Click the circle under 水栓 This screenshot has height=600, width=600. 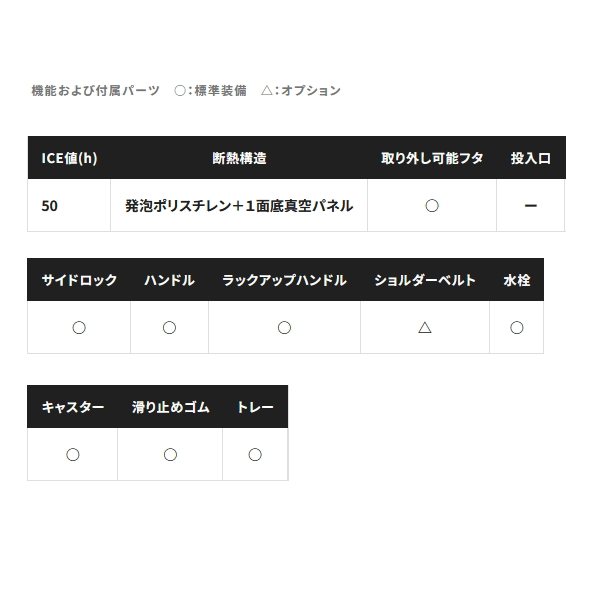pos(517,328)
